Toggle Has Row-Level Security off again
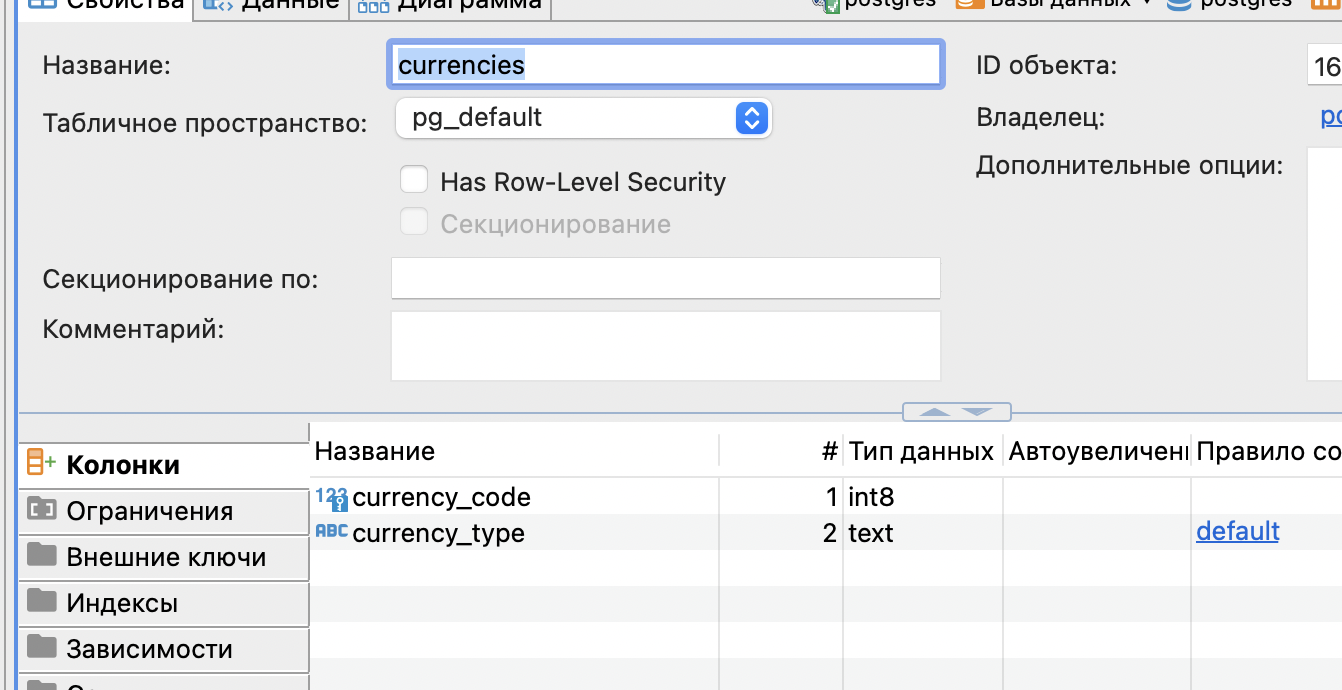This screenshot has width=1342, height=690. (414, 179)
